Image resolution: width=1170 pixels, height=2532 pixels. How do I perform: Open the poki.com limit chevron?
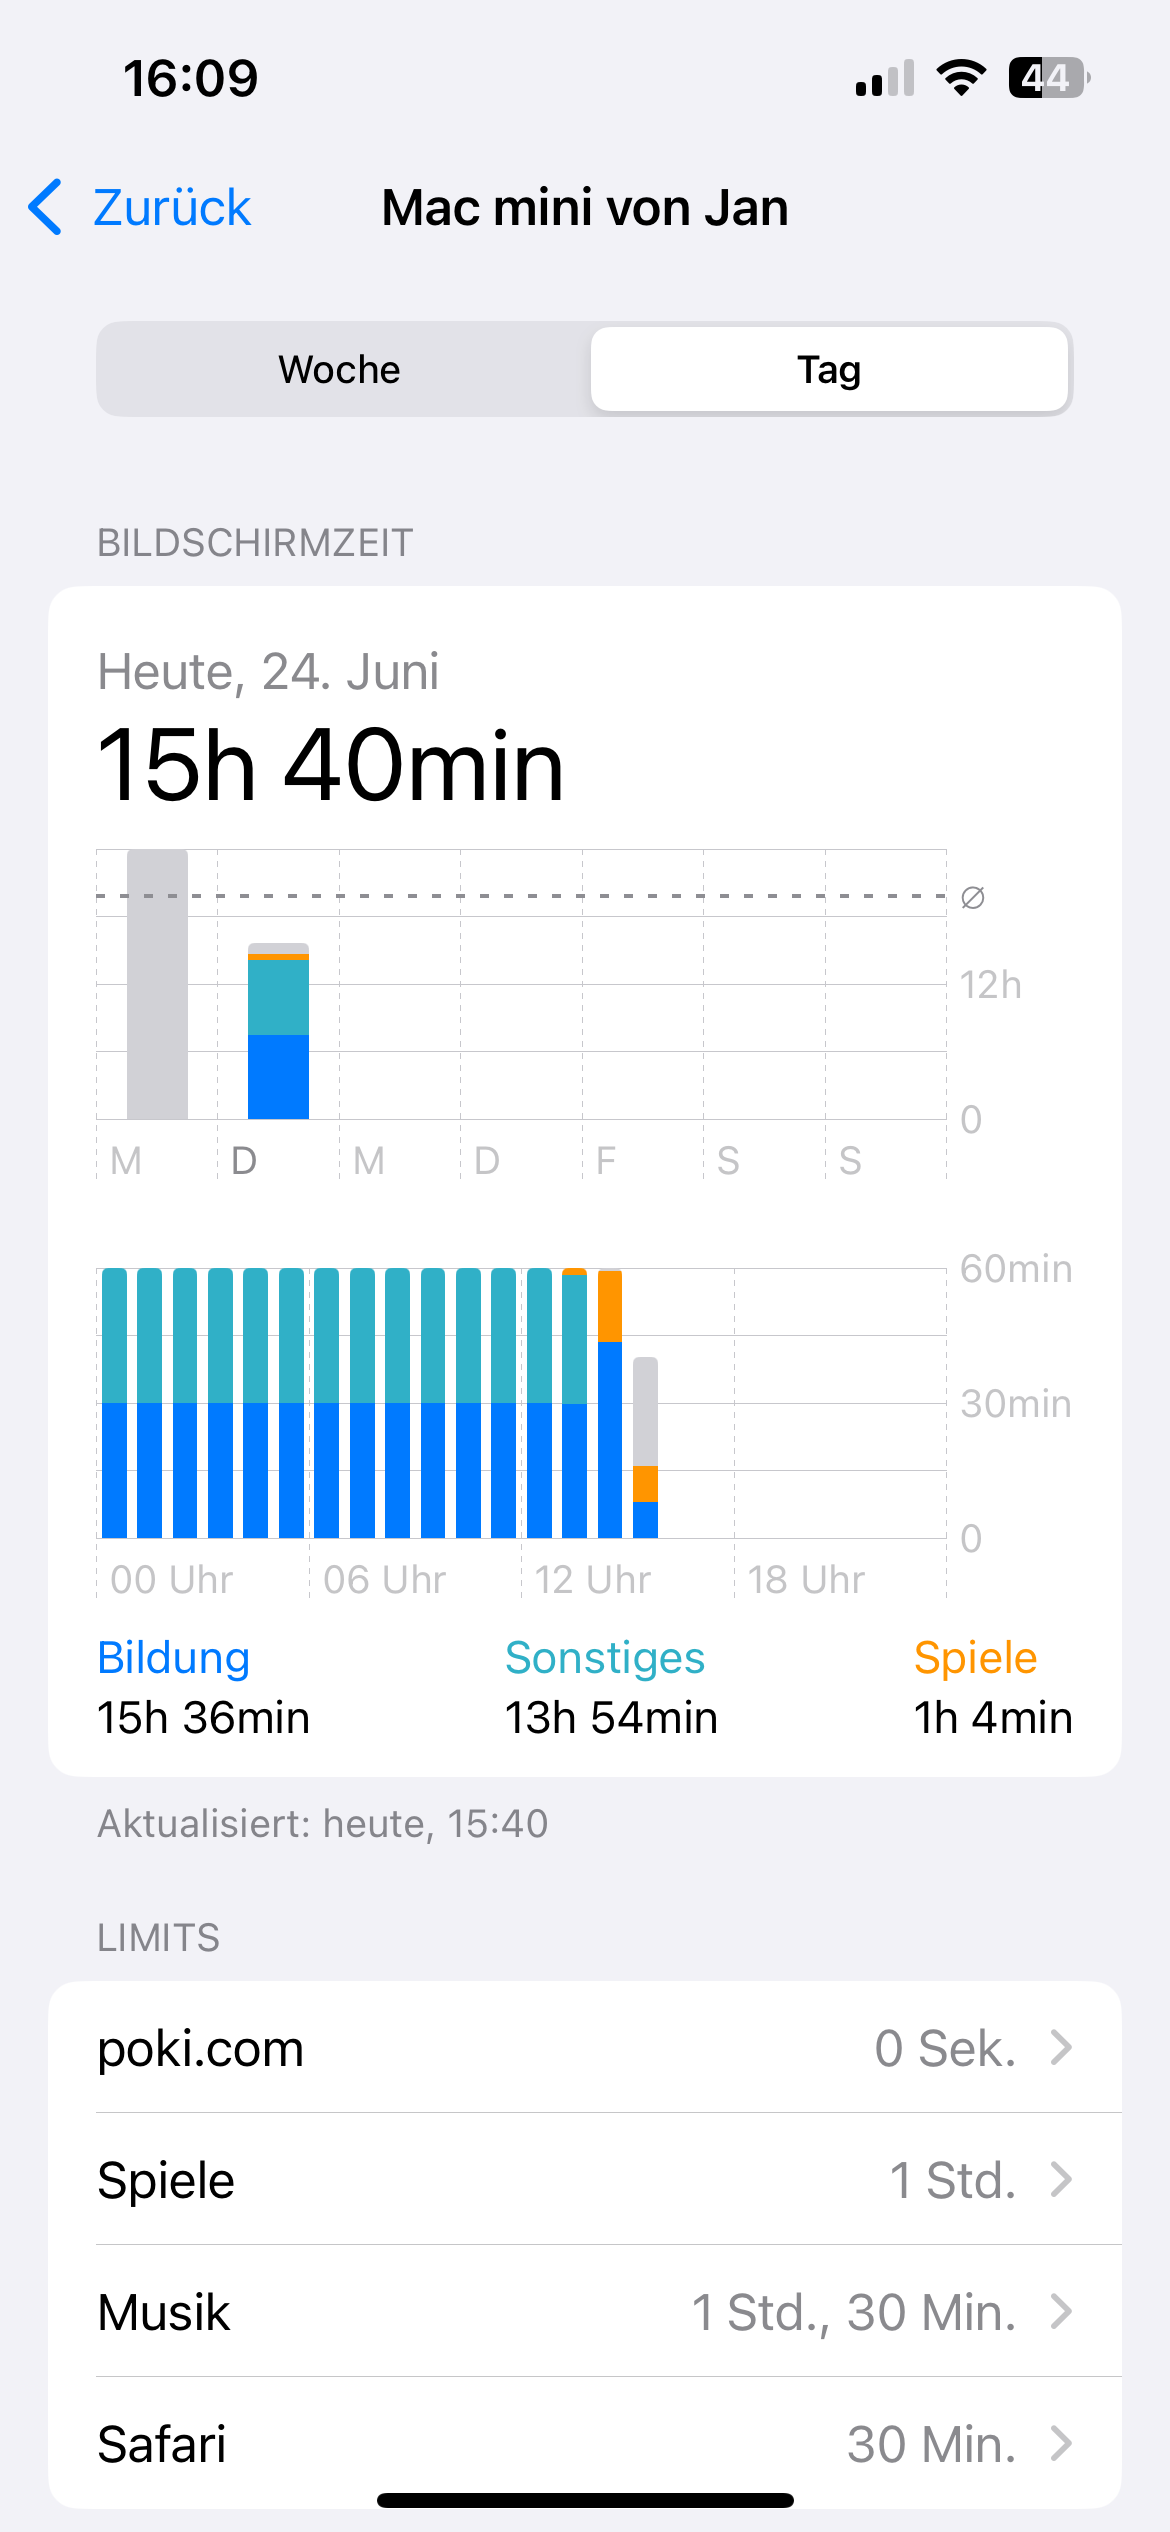[x=1062, y=2048]
